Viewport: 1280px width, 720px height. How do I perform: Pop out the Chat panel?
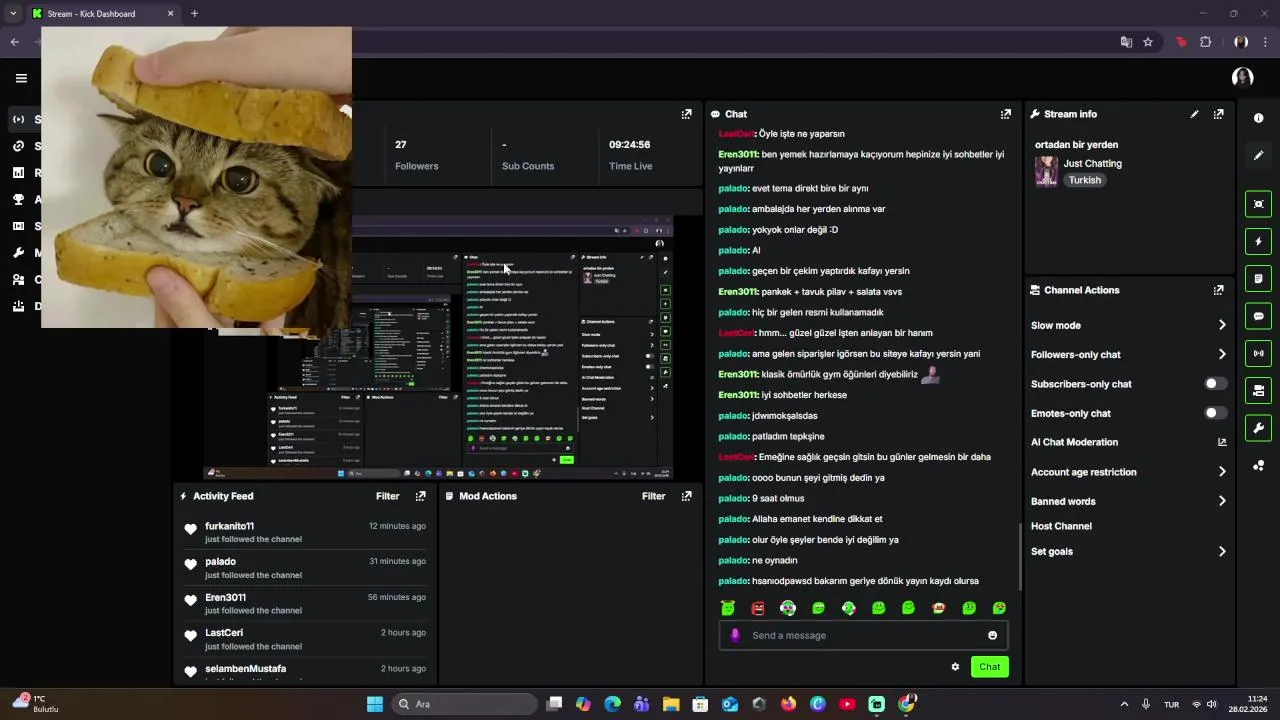pos(1006,114)
